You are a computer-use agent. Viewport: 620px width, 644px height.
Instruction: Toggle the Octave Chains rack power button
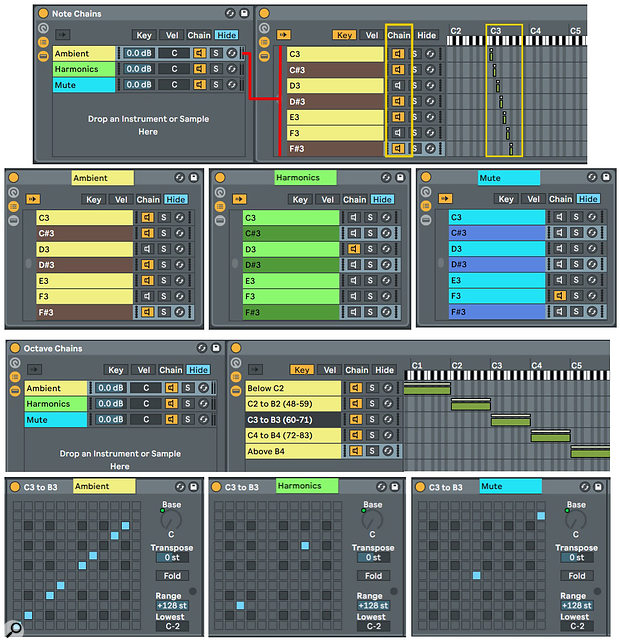[x=15, y=348]
